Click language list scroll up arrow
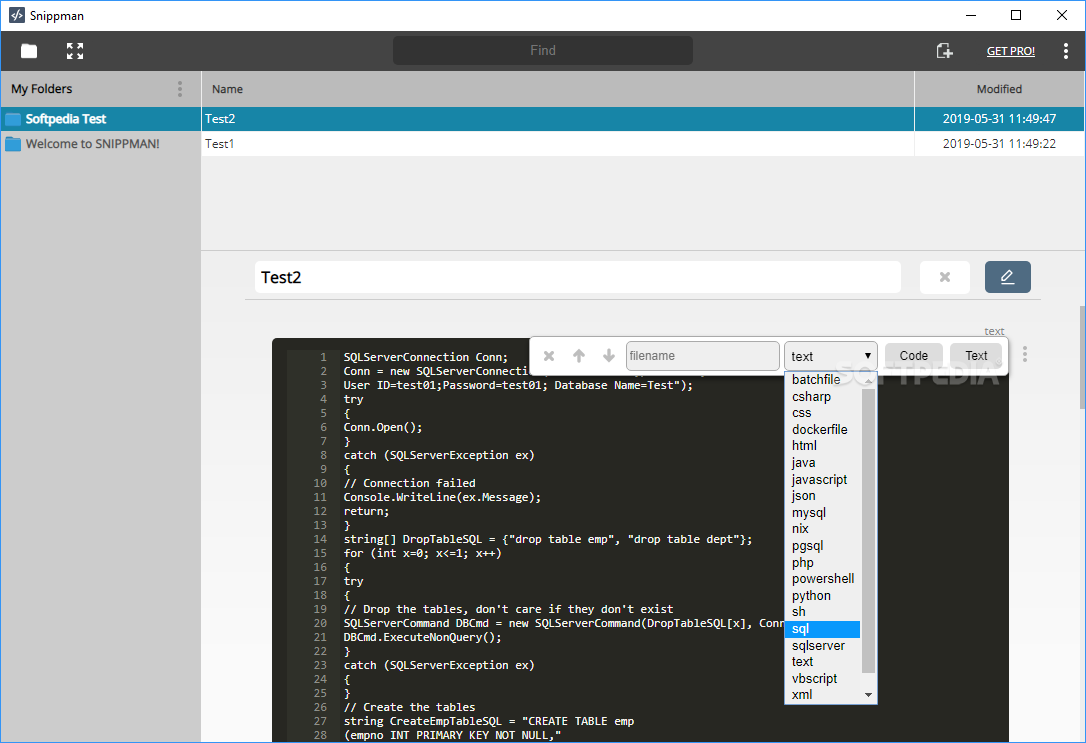 pos(869,381)
